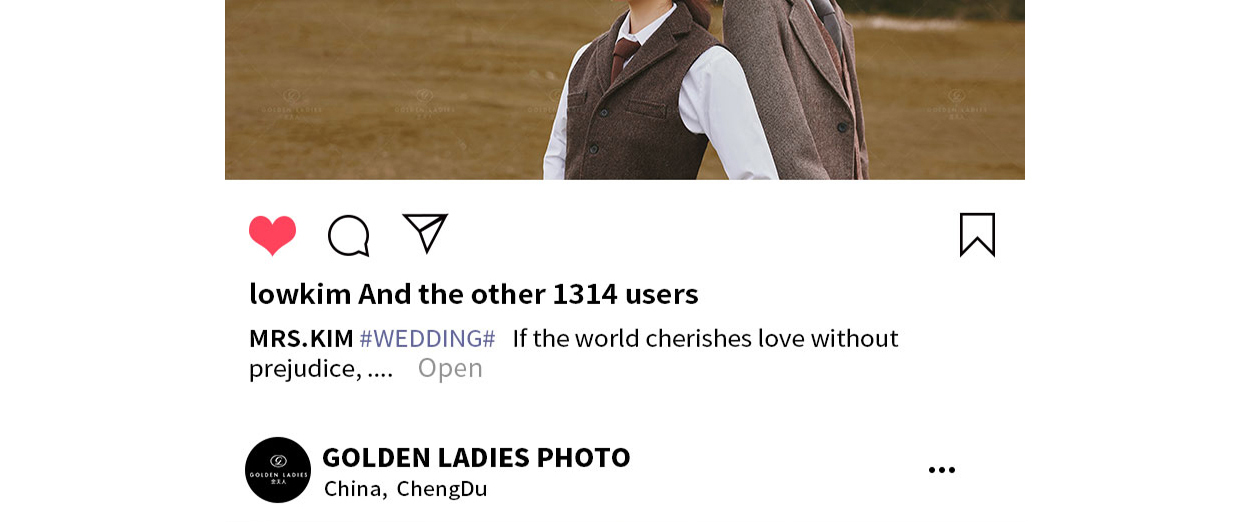The width and height of the screenshot is (1250, 522).
Task: Open more options for GOLDEN LADIES PHOTO post
Action: click(x=941, y=470)
